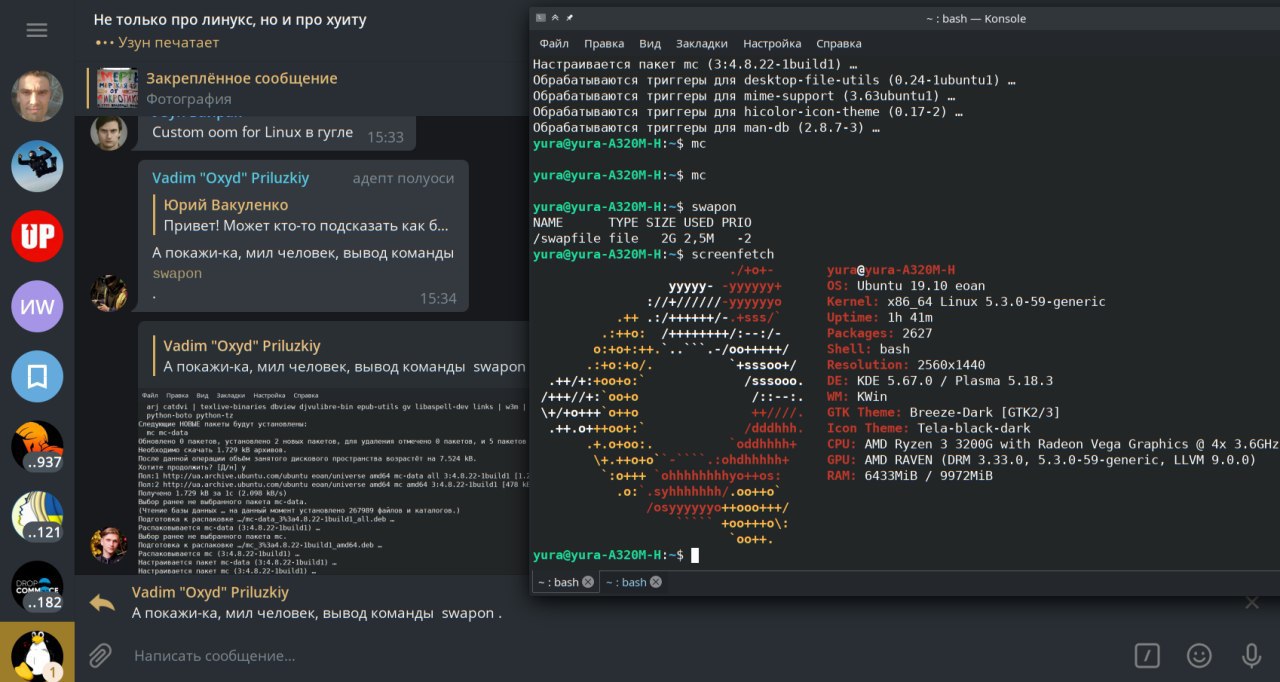Click the microphone voice message icon
Screen dimensions: 1280x682
point(1250,656)
